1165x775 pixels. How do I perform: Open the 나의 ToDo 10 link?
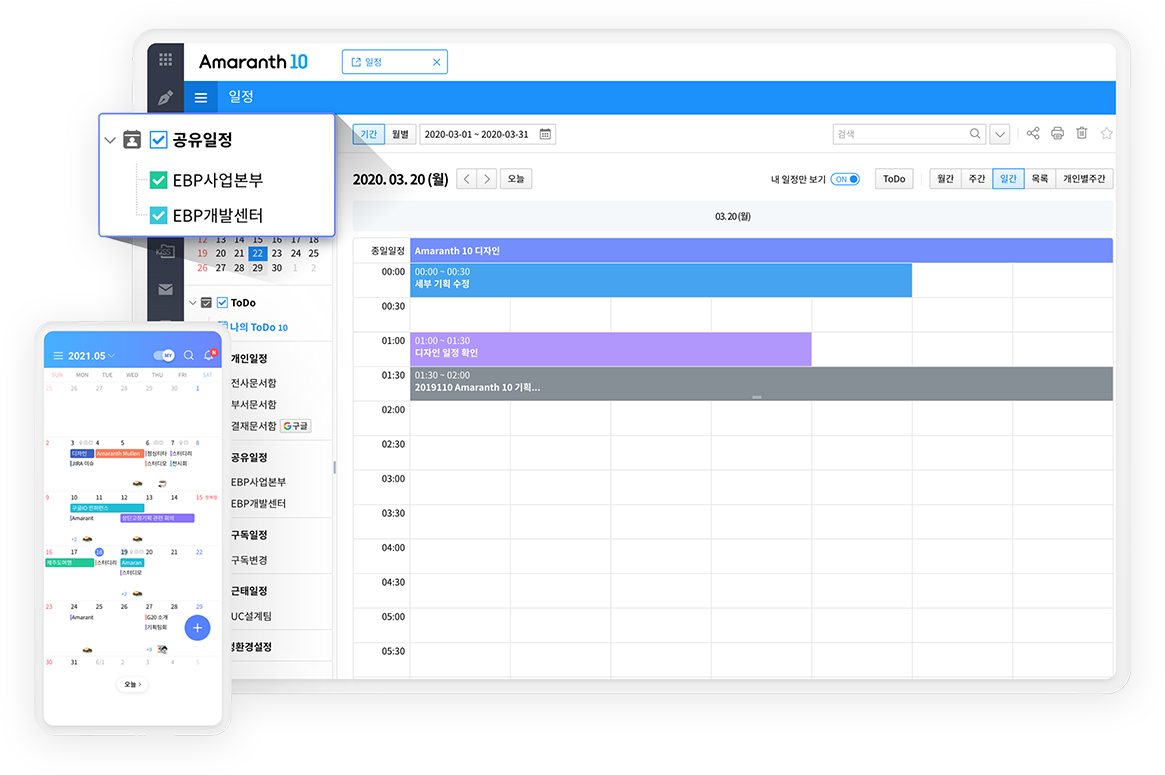pos(259,327)
